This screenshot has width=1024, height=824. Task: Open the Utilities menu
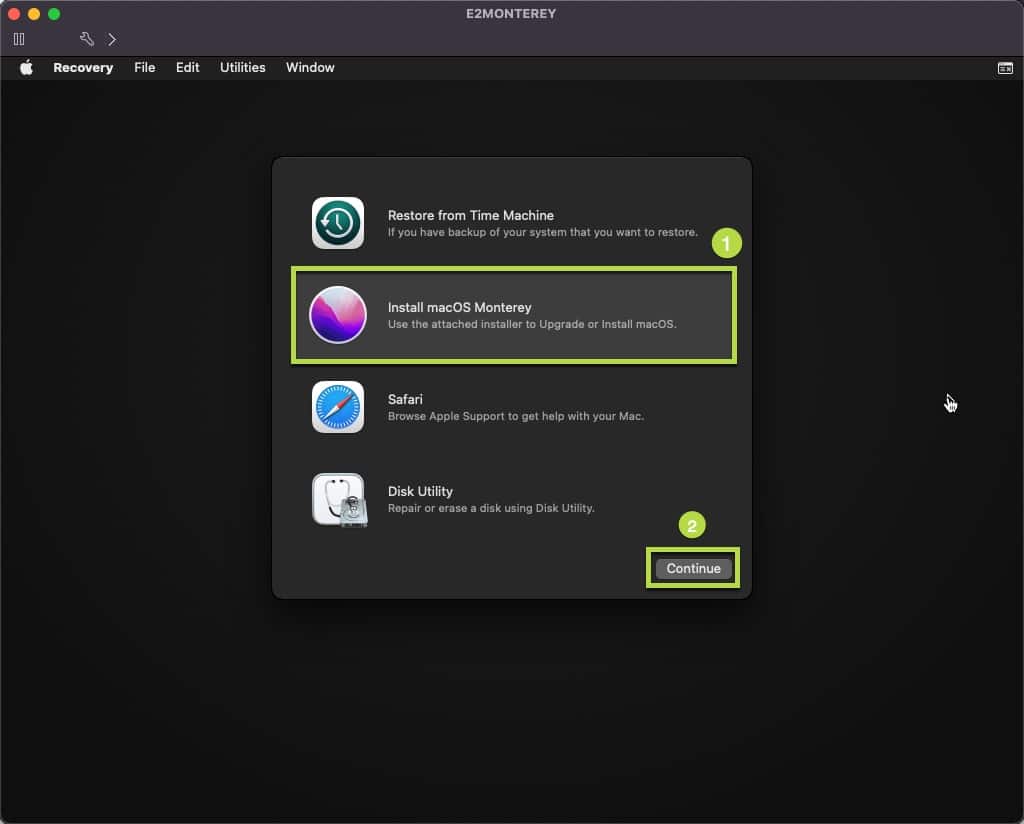[x=242, y=67]
